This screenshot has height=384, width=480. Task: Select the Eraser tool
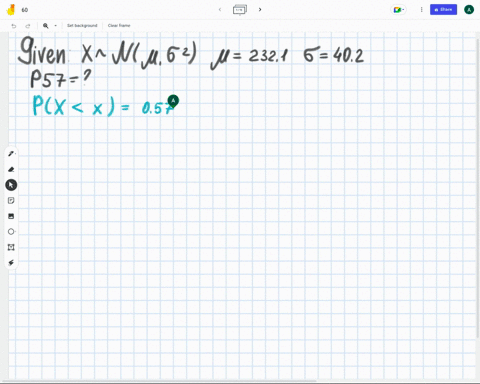coord(11,169)
